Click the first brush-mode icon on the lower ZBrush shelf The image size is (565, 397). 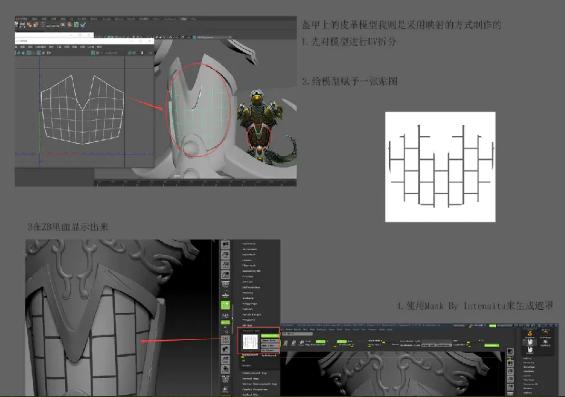click(285, 343)
